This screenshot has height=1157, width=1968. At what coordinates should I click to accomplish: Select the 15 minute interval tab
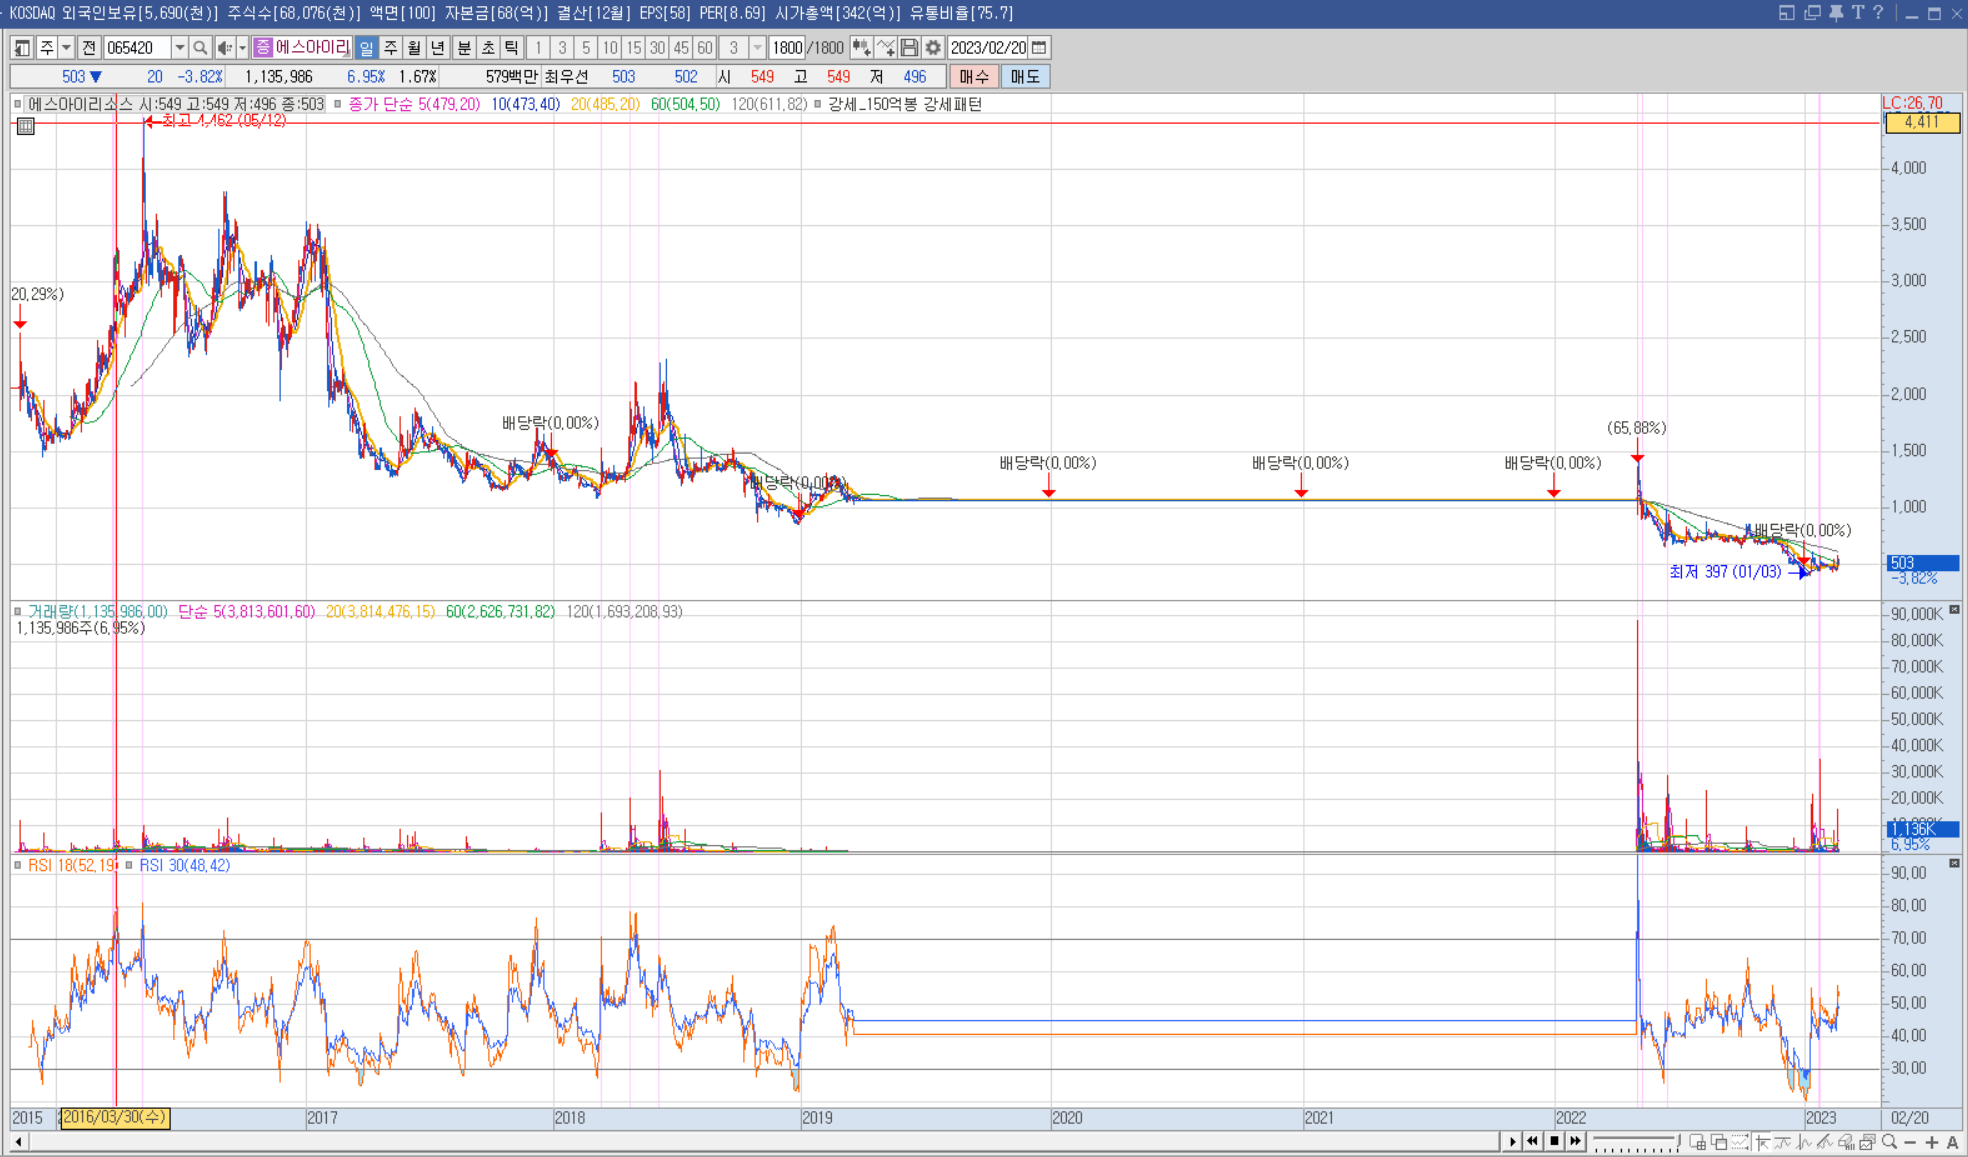[x=633, y=48]
